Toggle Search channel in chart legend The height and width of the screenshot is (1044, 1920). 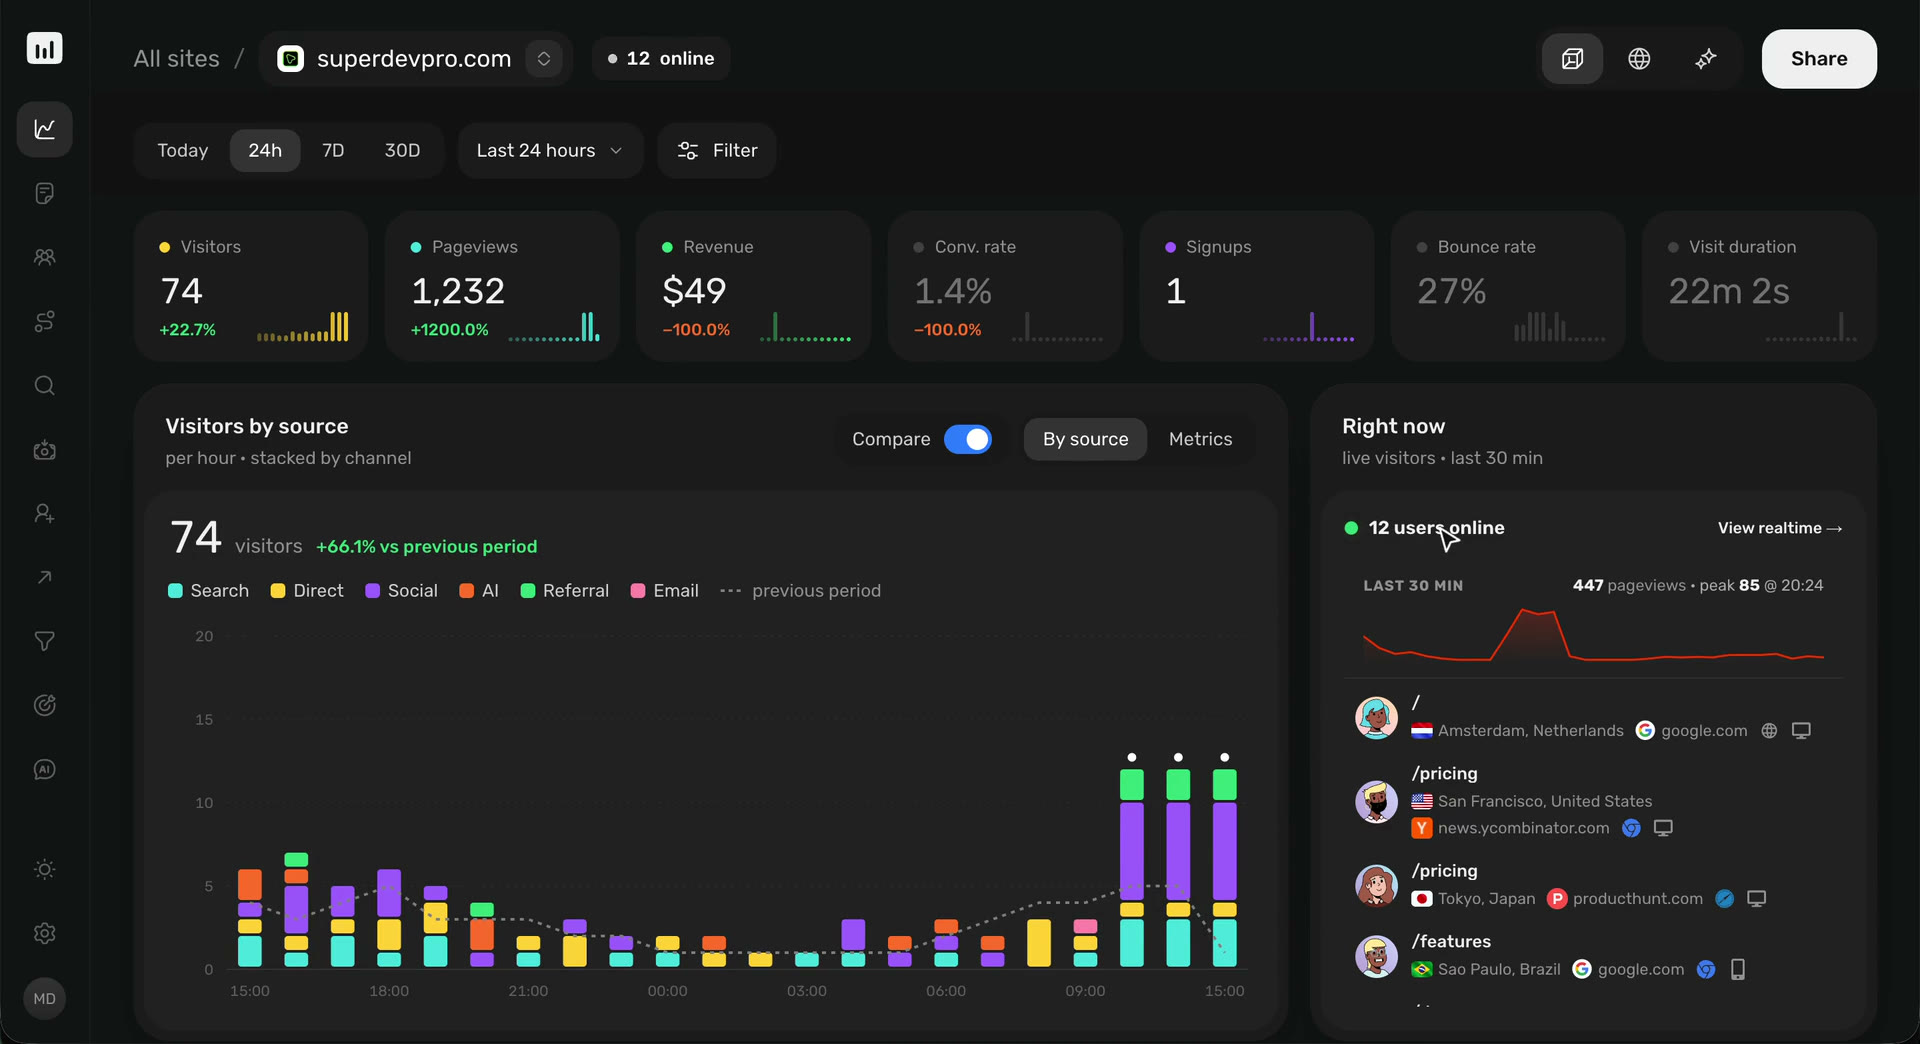pyautogui.click(x=208, y=591)
